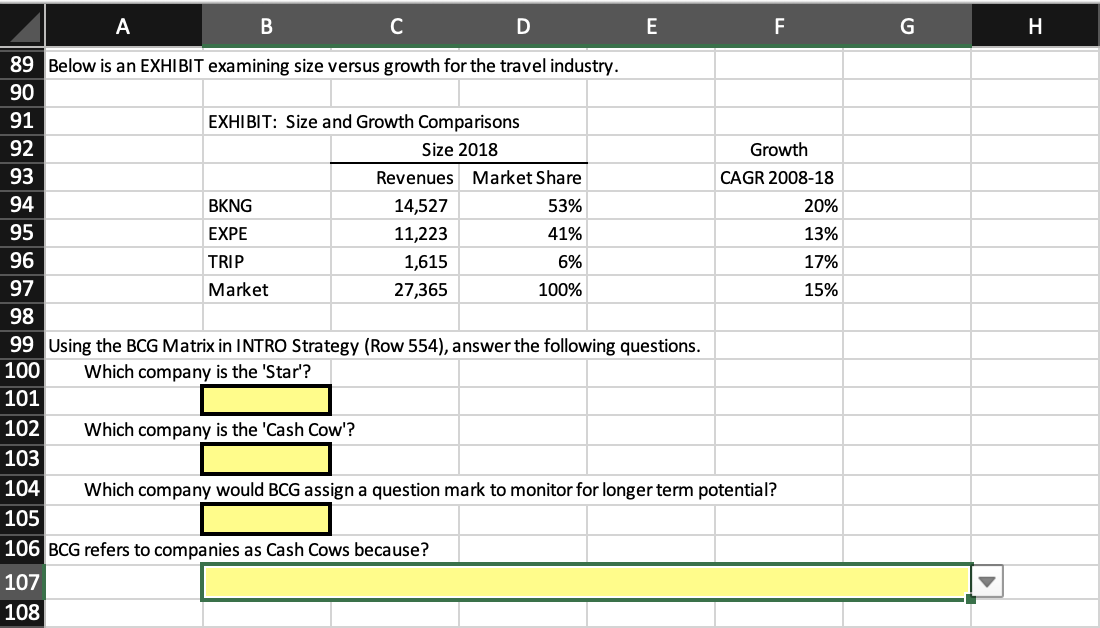Click revenue value 1,615

click(x=395, y=262)
